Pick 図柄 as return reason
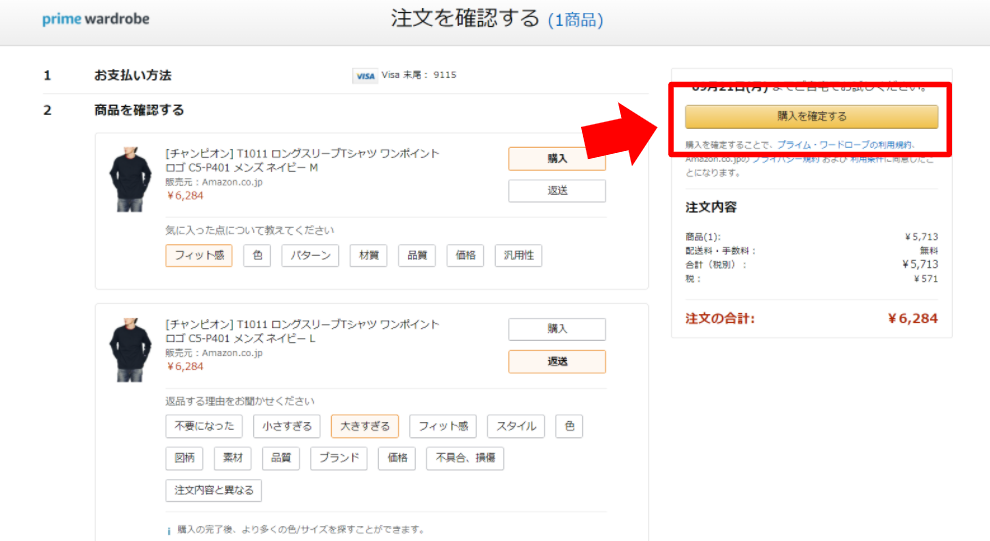 (184, 458)
